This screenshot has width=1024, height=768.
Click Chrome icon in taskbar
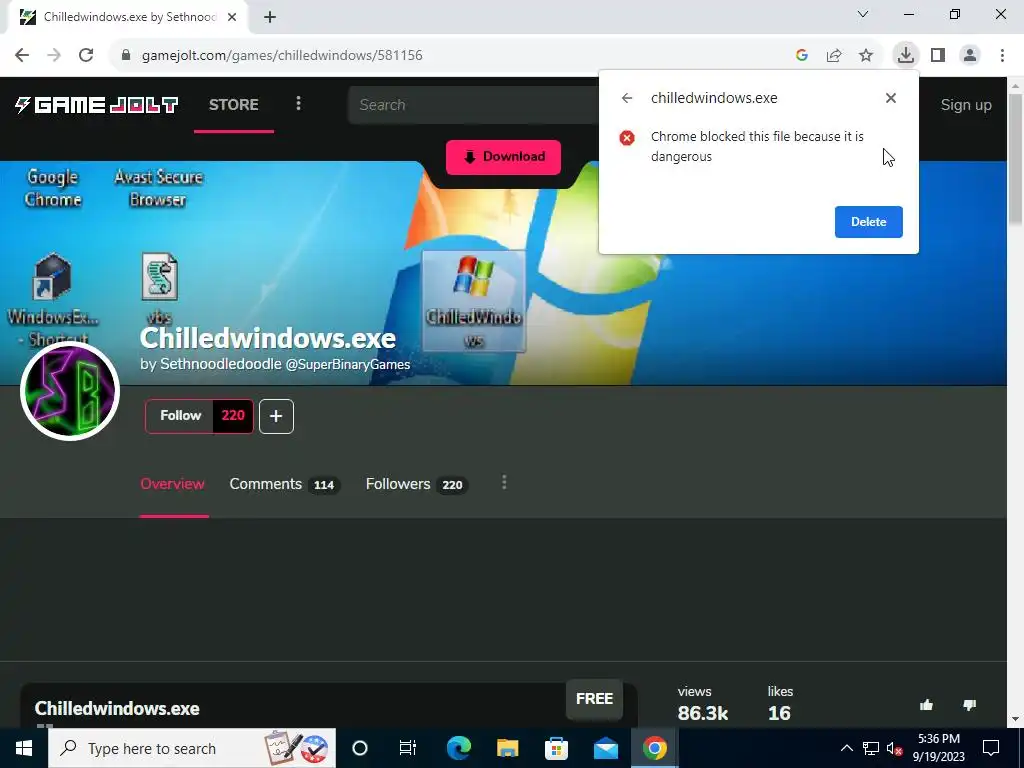tap(654, 748)
